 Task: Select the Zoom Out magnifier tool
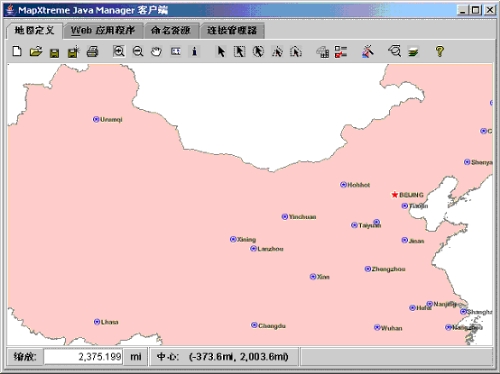138,51
